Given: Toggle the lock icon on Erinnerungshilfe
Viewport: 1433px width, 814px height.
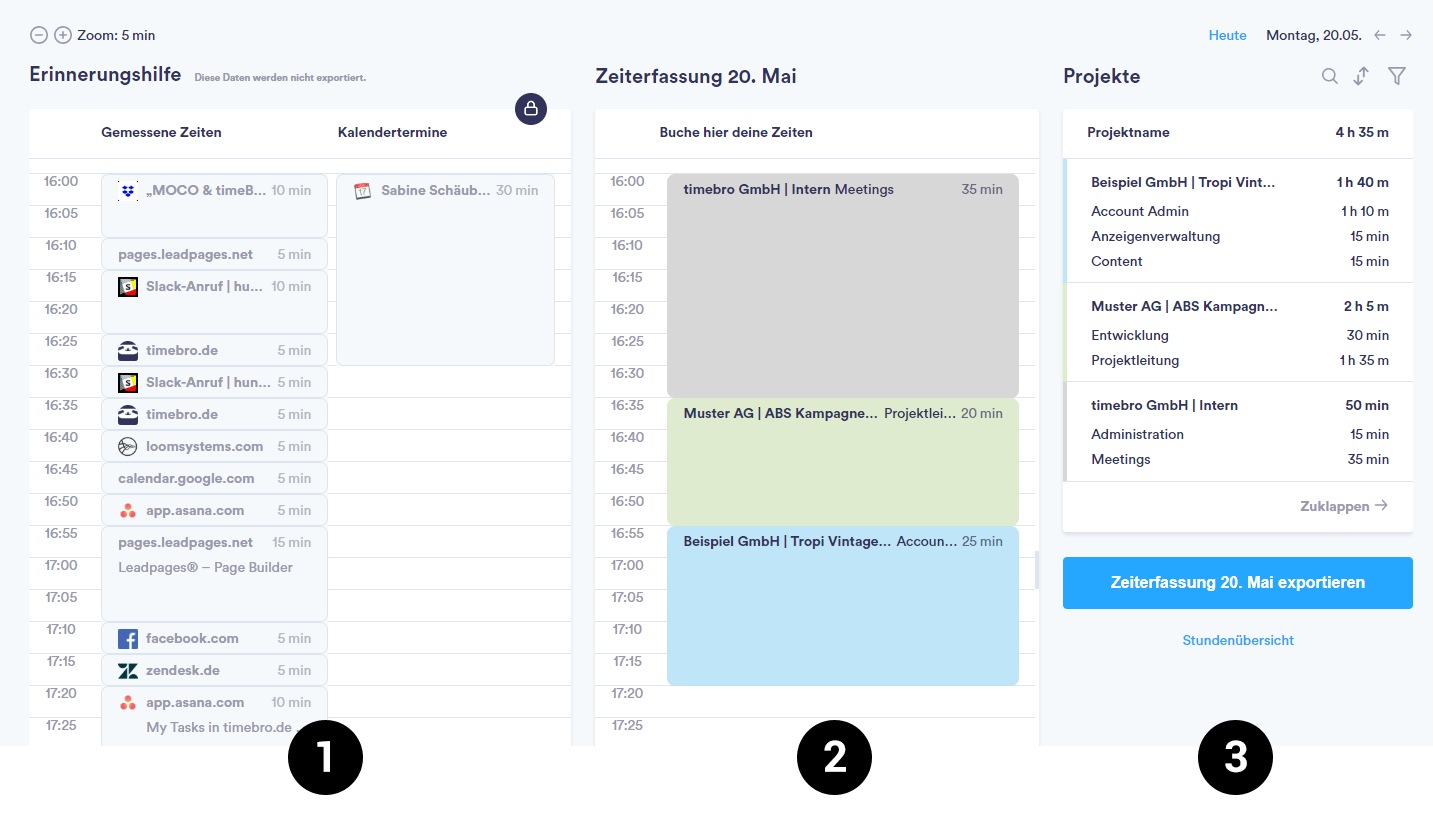Looking at the screenshot, I should [531, 109].
